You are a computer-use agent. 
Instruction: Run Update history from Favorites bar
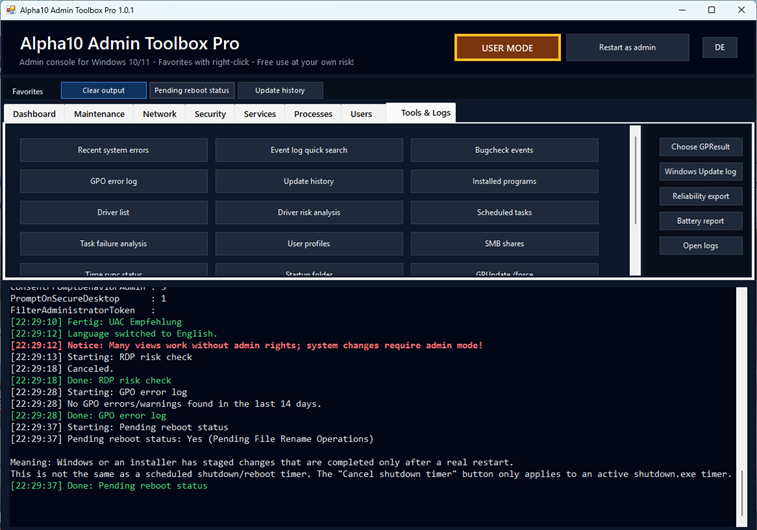[x=280, y=90]
